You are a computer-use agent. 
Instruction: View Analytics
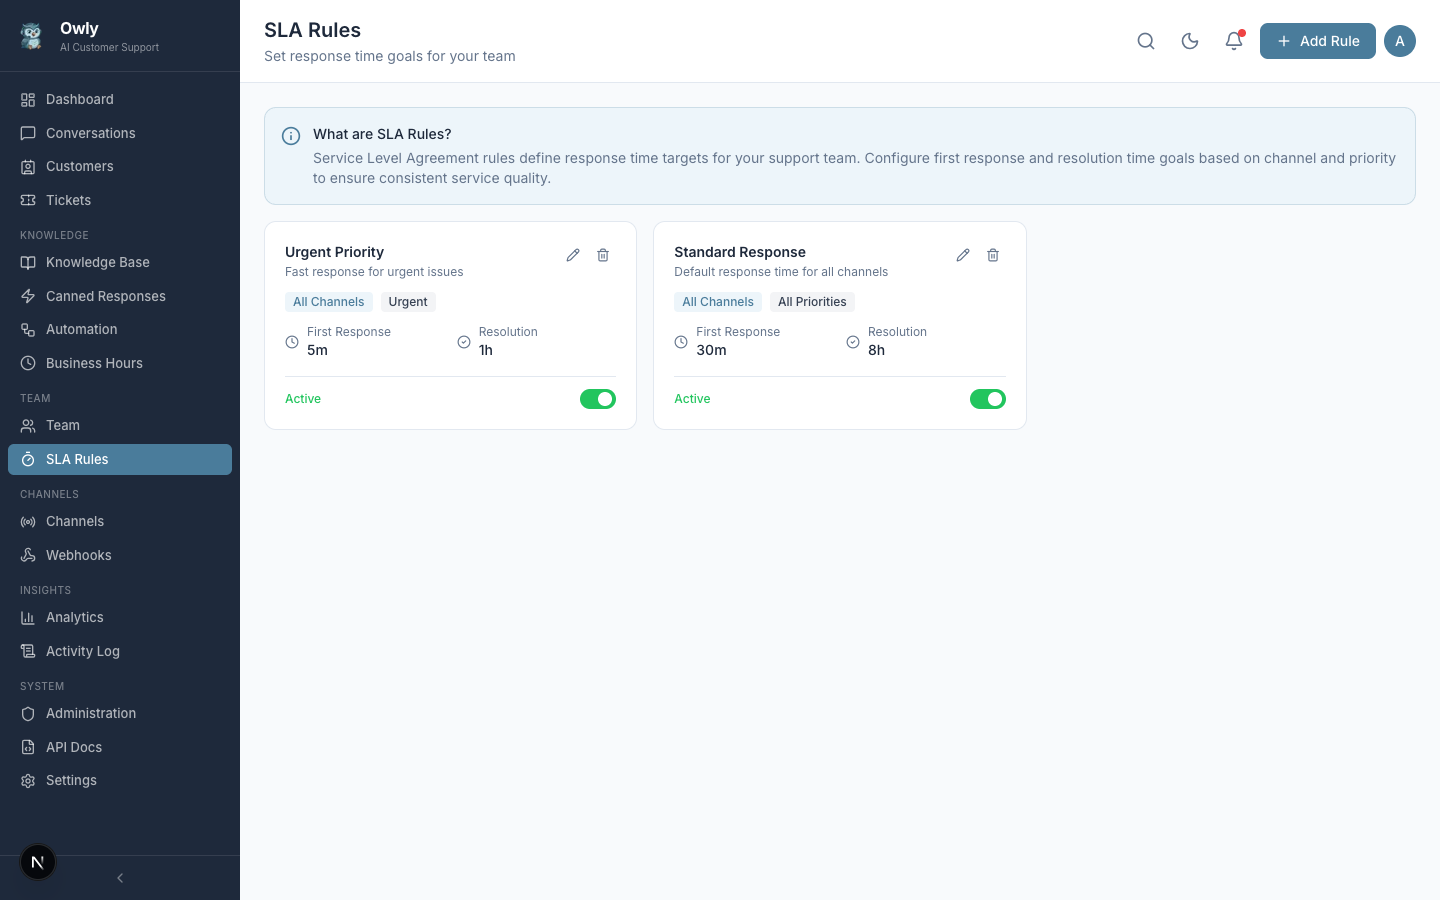(120, 617)
